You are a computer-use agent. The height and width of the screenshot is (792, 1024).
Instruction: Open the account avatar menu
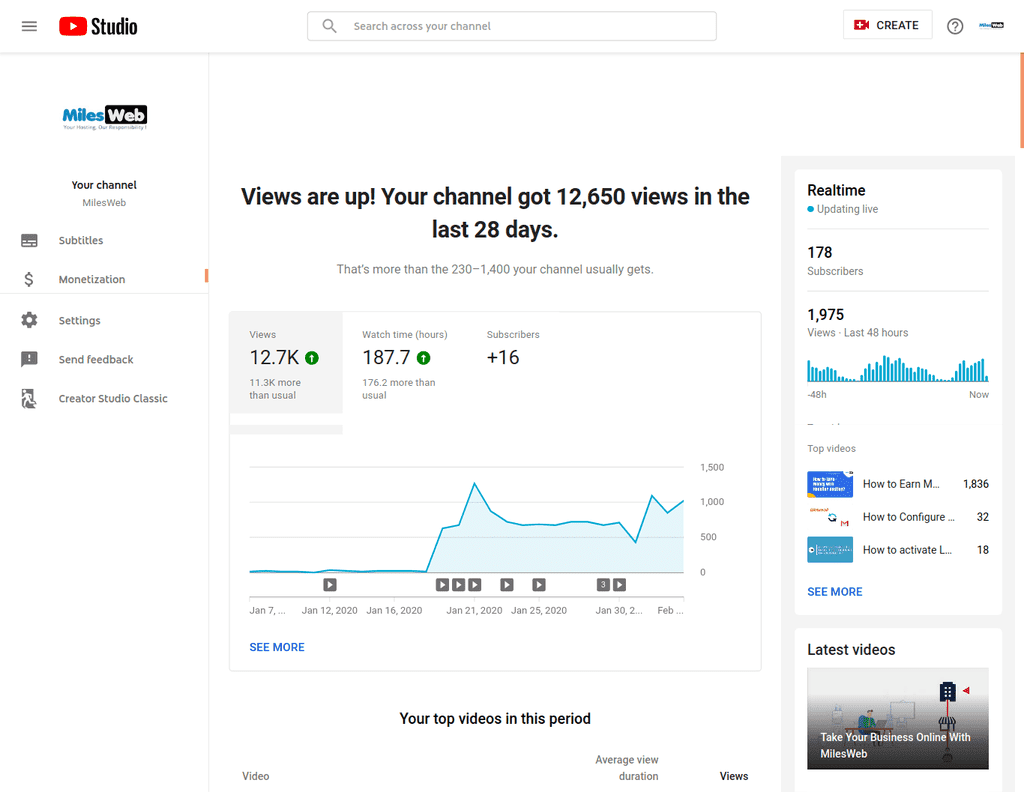[x=991, y=25]
